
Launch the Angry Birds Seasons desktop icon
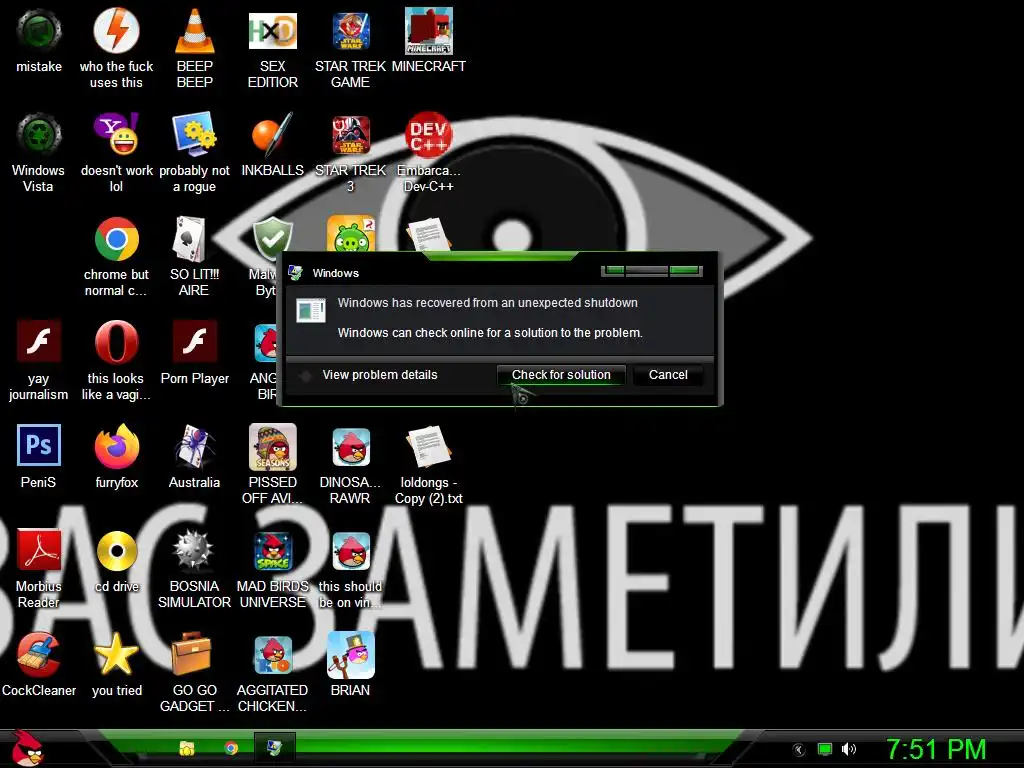(x=272, y=447)
